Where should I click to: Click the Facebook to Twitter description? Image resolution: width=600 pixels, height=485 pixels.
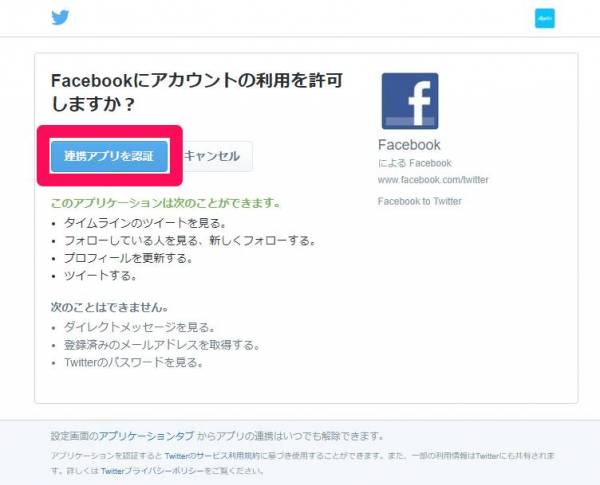(419, 201)
